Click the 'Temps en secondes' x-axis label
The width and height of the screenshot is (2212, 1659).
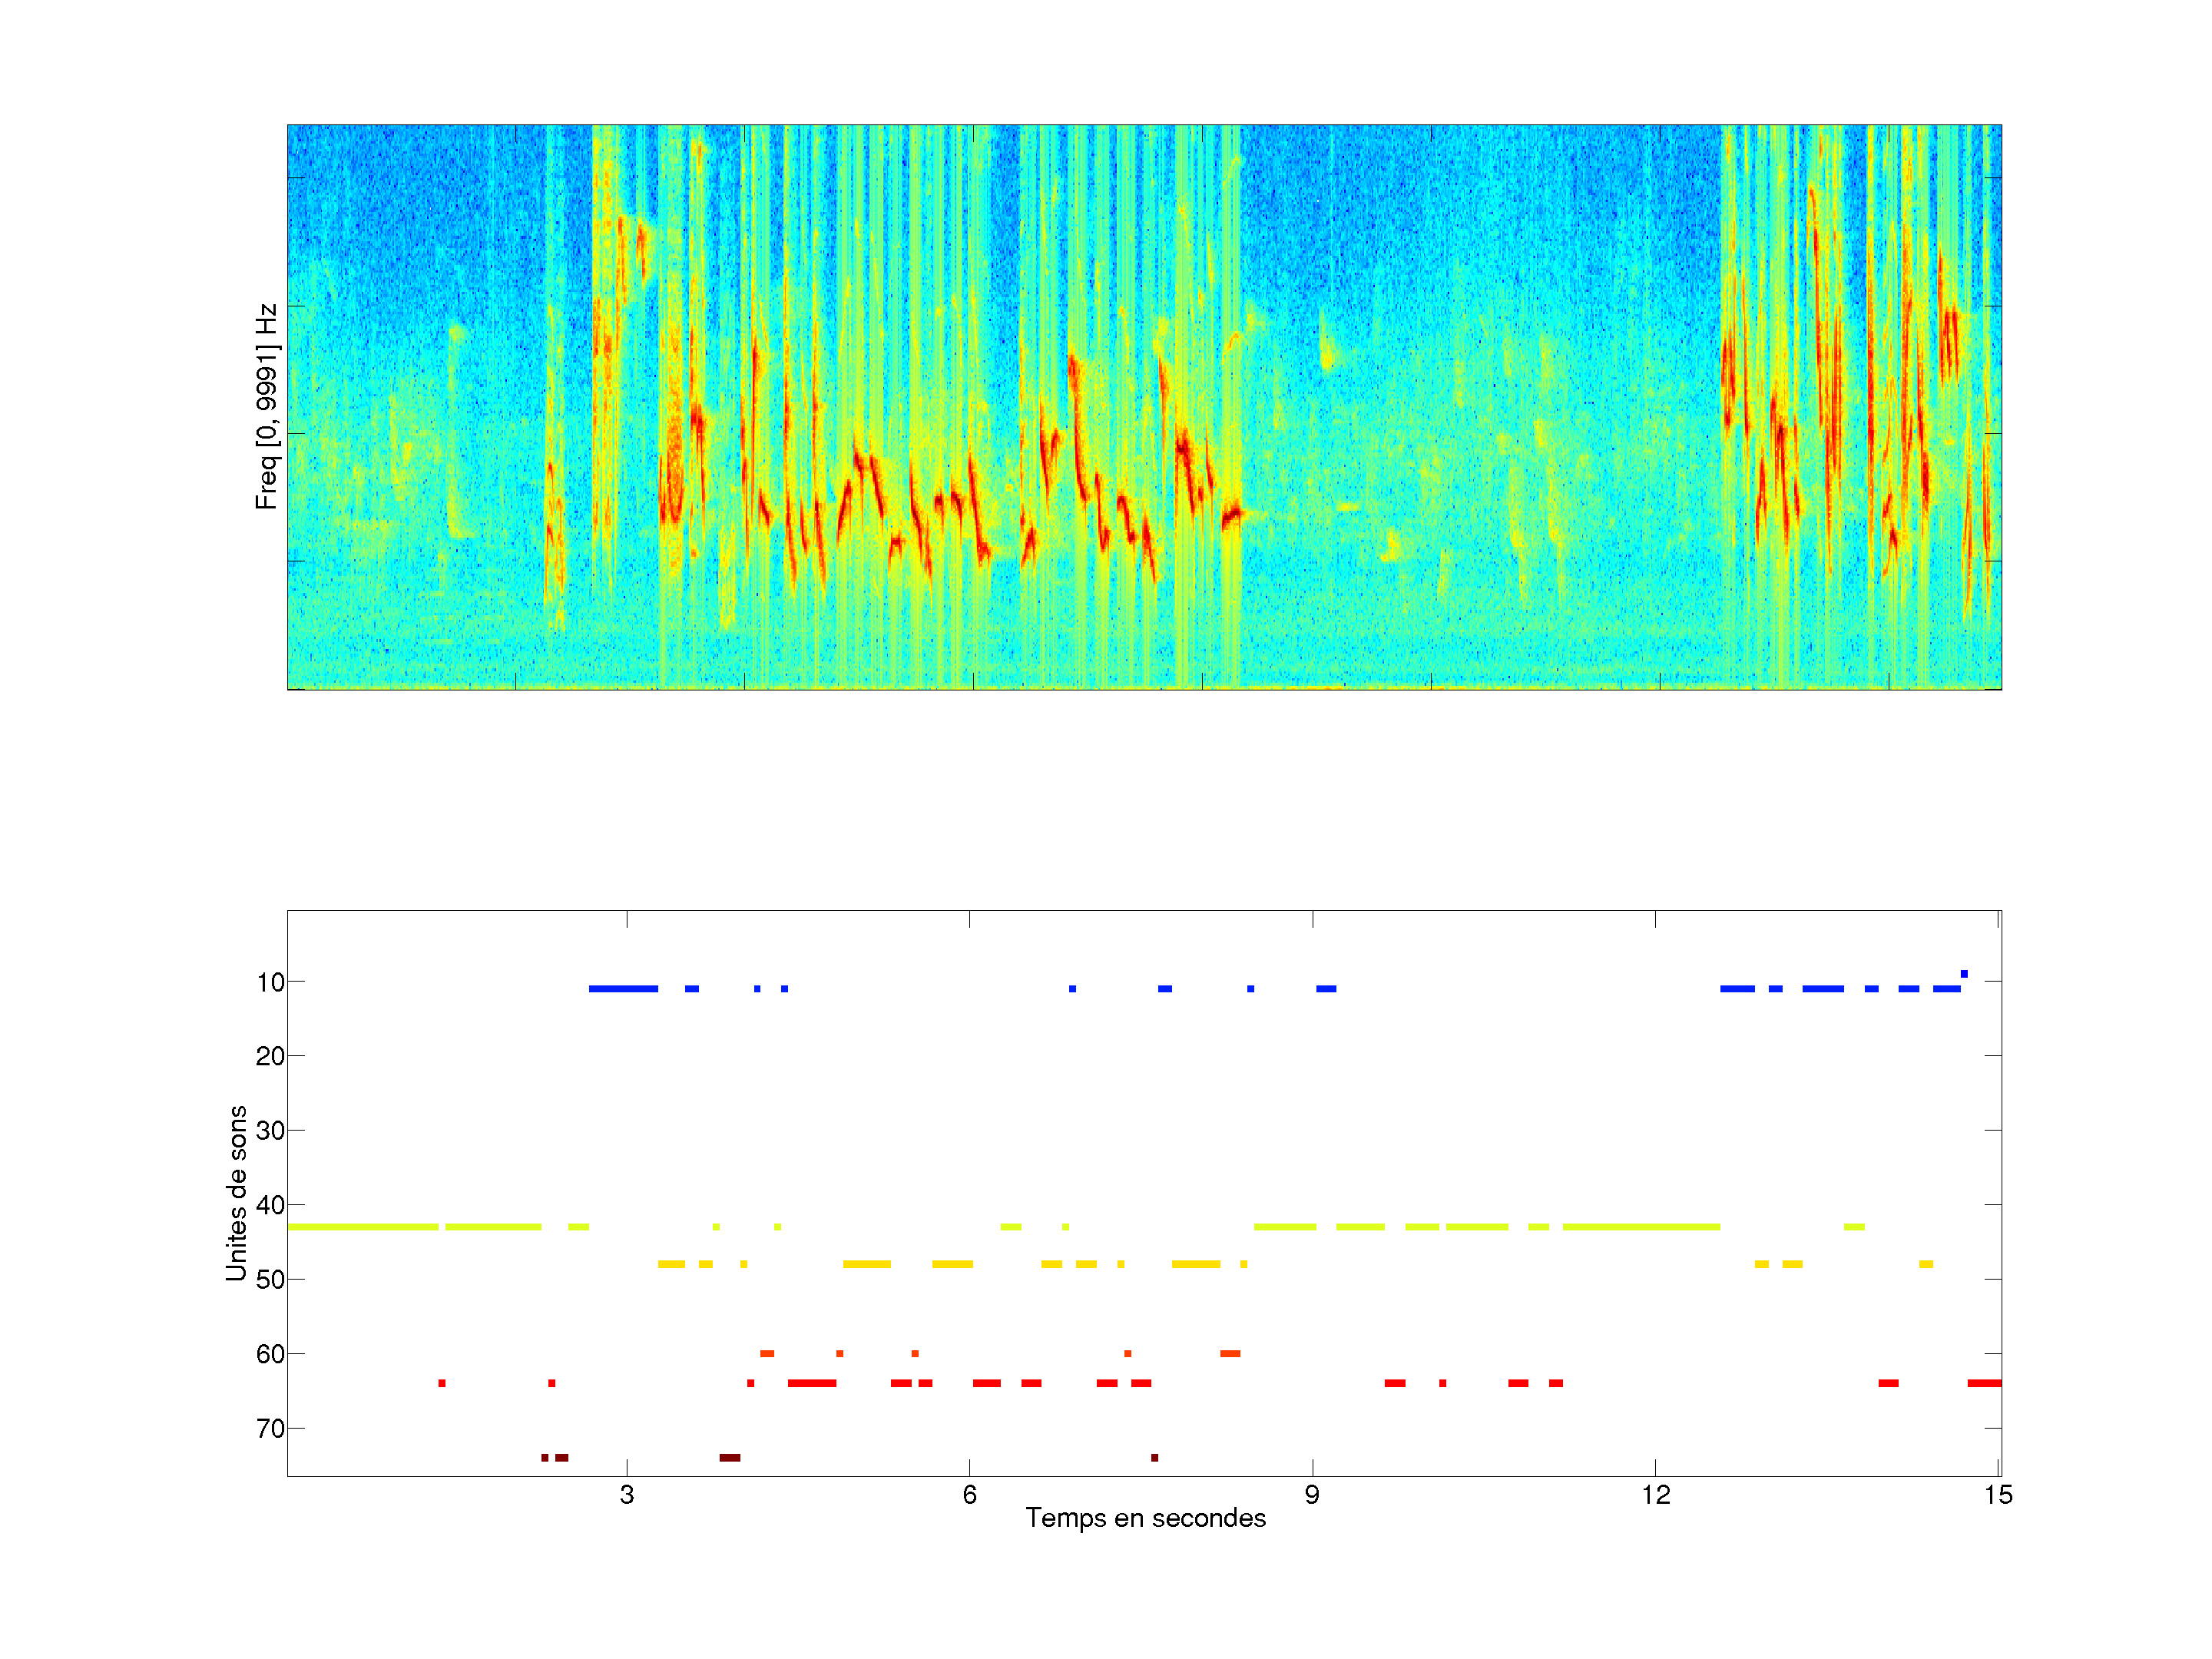(1145, 1518)
